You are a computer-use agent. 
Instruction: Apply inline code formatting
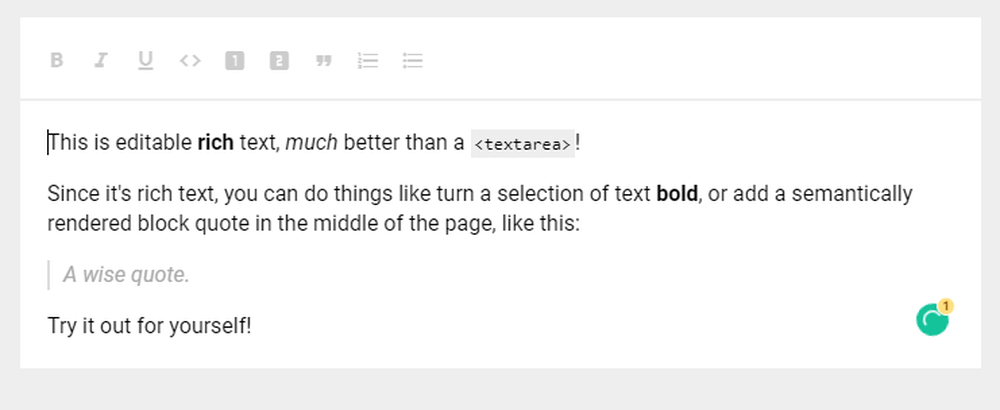click(190, 61)
